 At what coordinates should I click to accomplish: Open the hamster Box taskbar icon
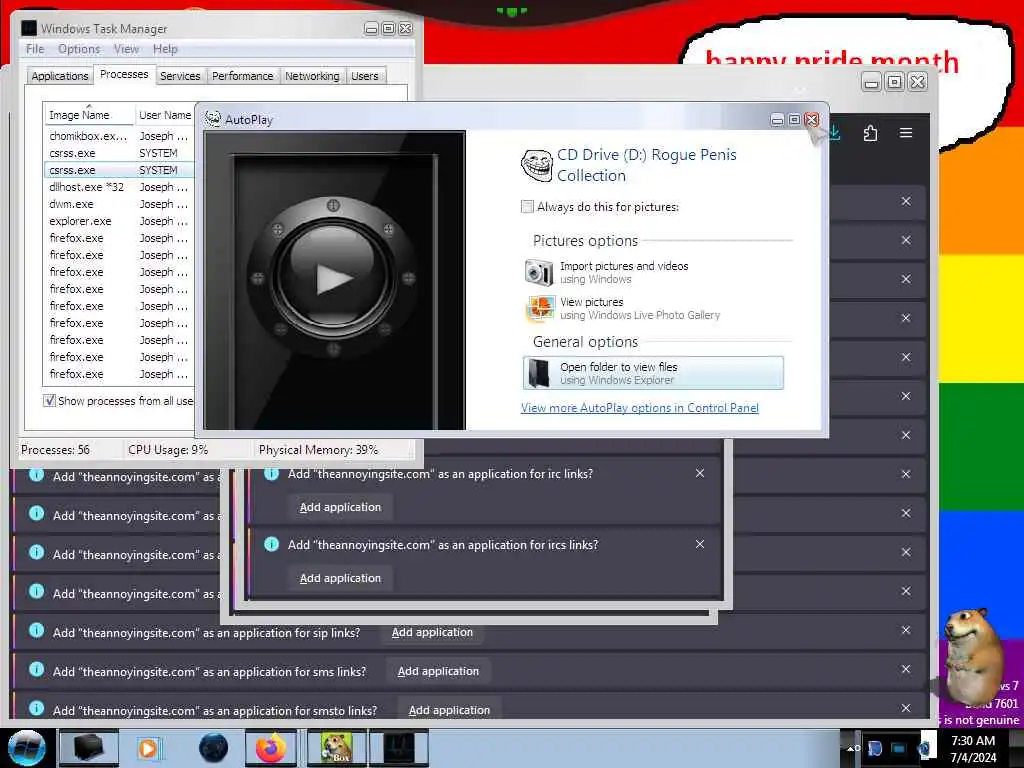point(336,748)
